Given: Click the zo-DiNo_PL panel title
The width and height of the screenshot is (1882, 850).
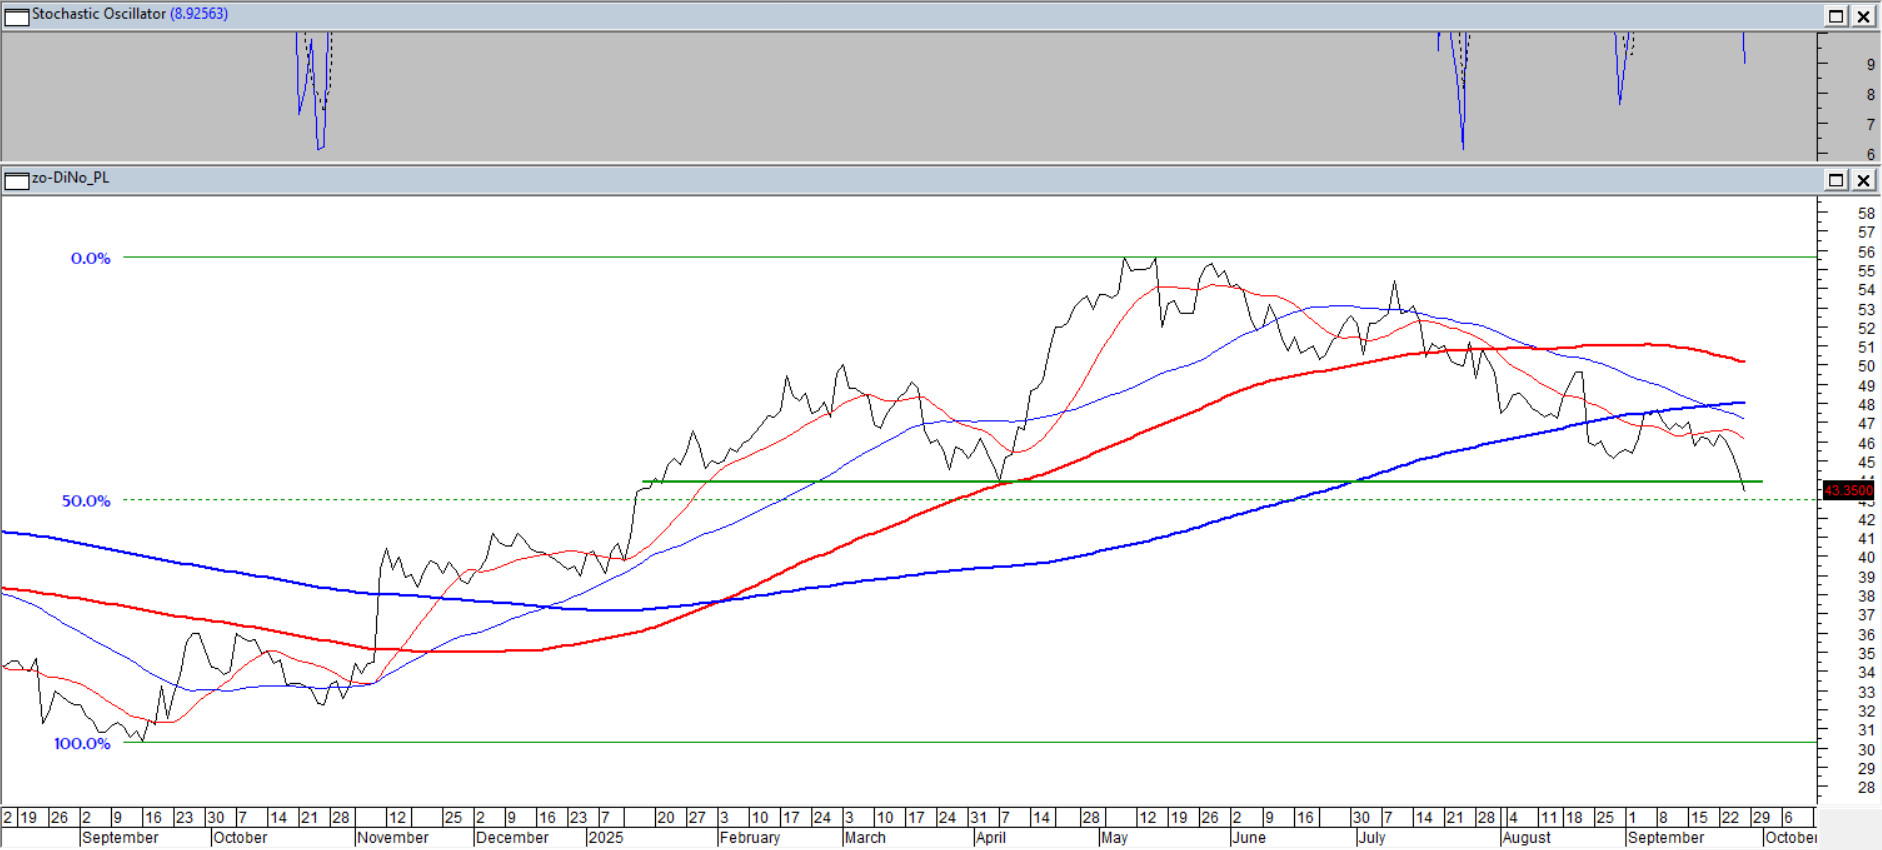Looking at the screenshot, I should [x=70, y=178].
